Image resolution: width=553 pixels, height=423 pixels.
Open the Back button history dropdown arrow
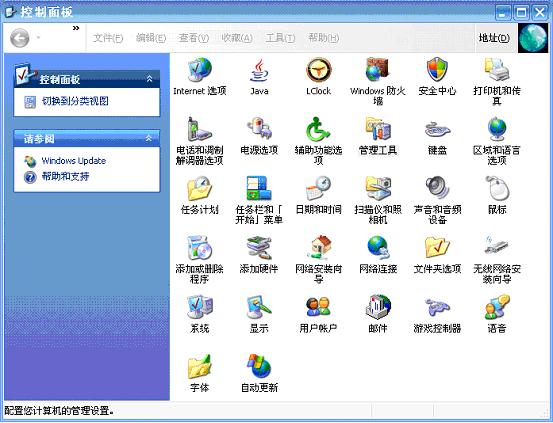[38, 37]
